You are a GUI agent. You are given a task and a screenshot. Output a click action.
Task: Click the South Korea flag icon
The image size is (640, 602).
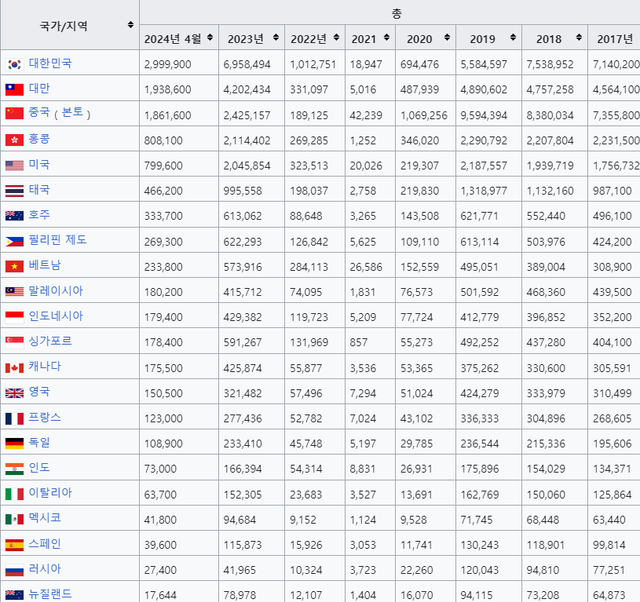click(14, 63)
